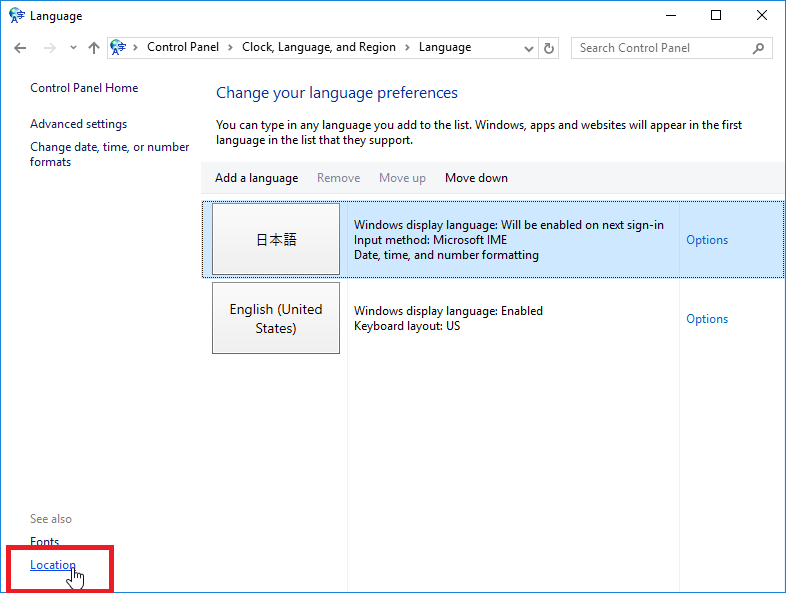Viewport: 786px width, 593px height.
Task: Click the Language icon in address bar
Action: 119,47
